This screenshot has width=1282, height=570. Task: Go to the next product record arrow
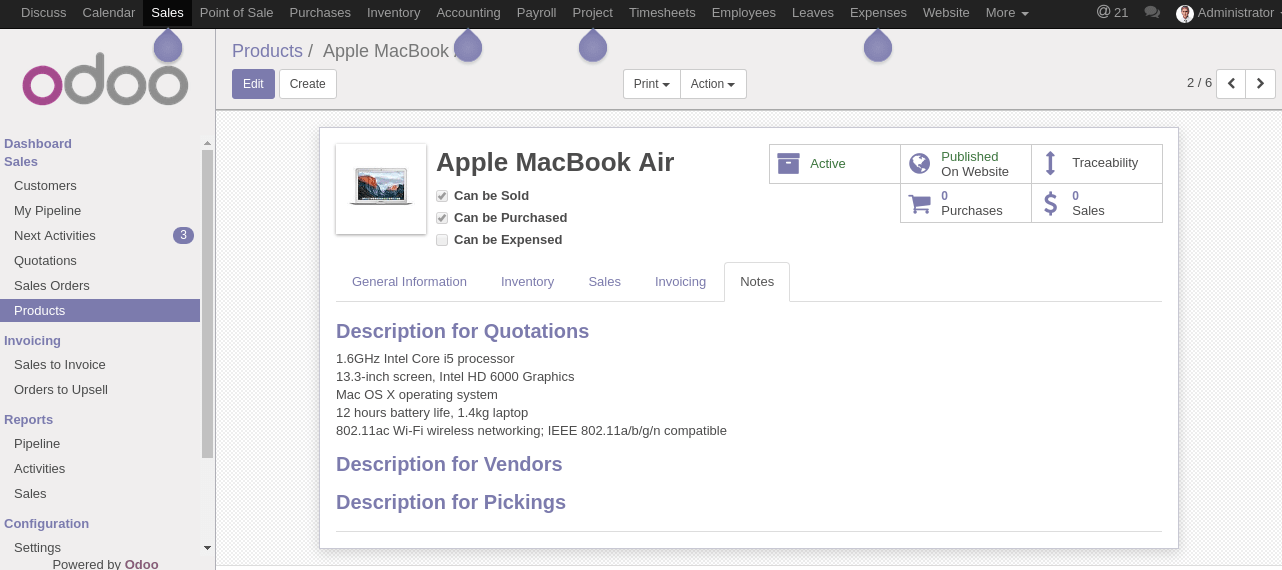tap(1261, 83)
